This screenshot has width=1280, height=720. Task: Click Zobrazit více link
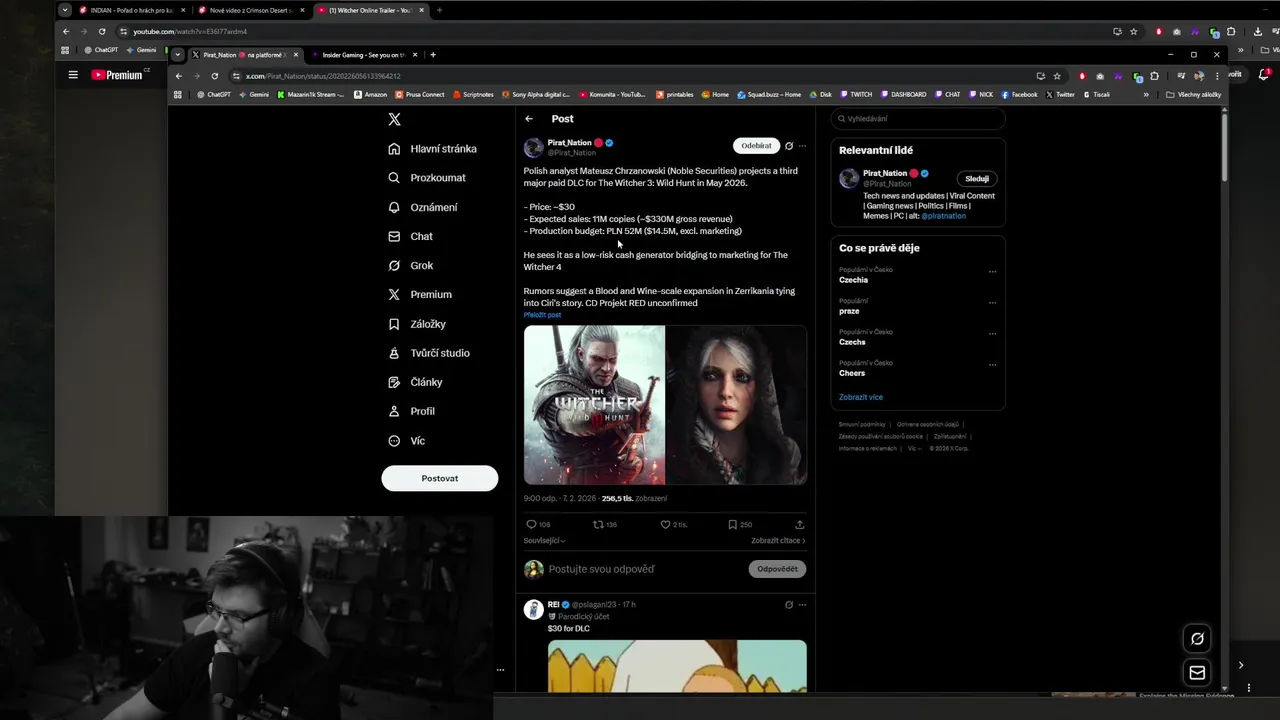coord(861,397)
